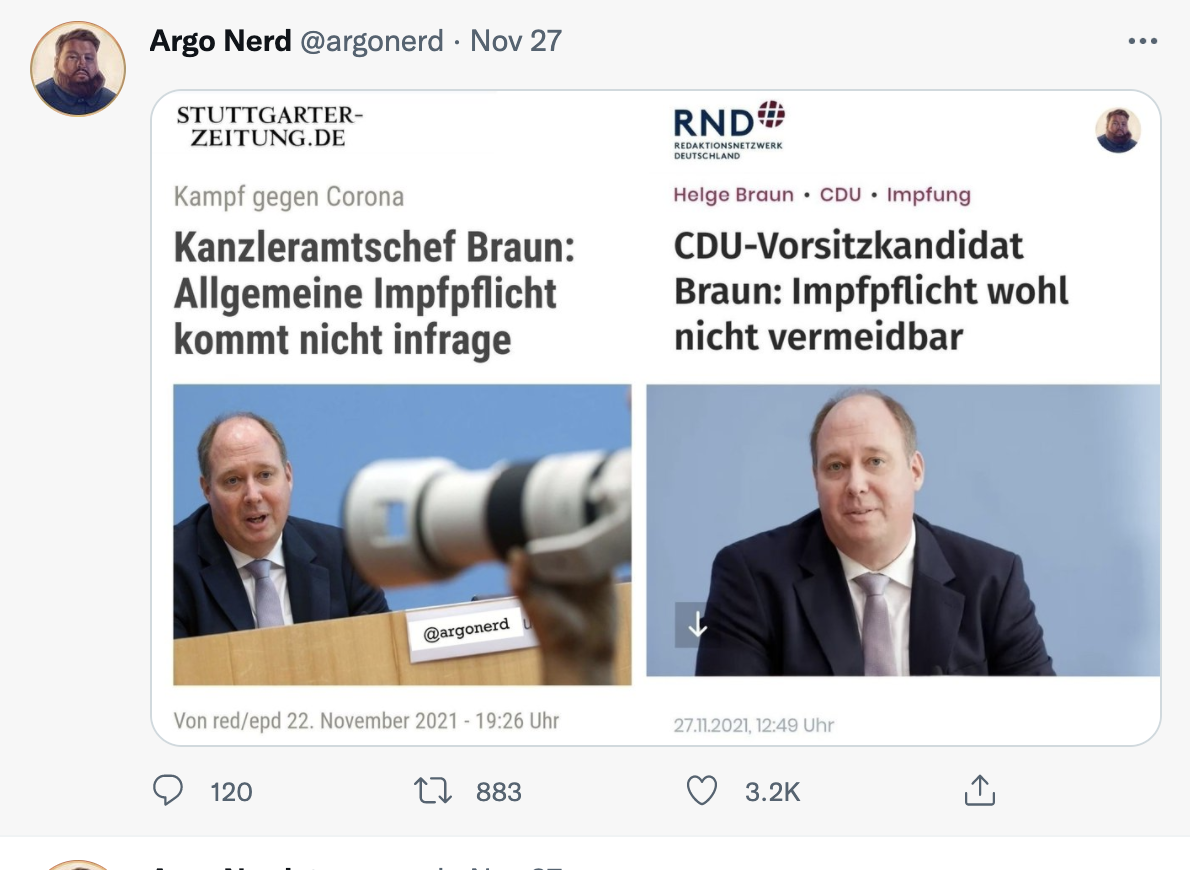Click the "Kampf gegen Corona" category label
The height and width of the screenshot is (870, 1190).
pos(289,196)
